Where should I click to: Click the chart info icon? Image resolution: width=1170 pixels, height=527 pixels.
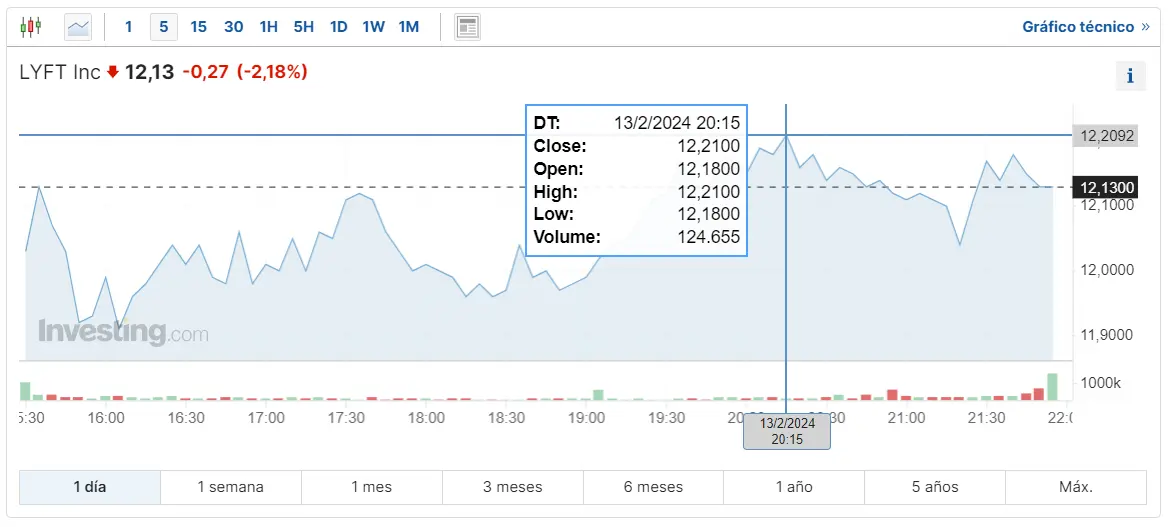click(1130, 75)
